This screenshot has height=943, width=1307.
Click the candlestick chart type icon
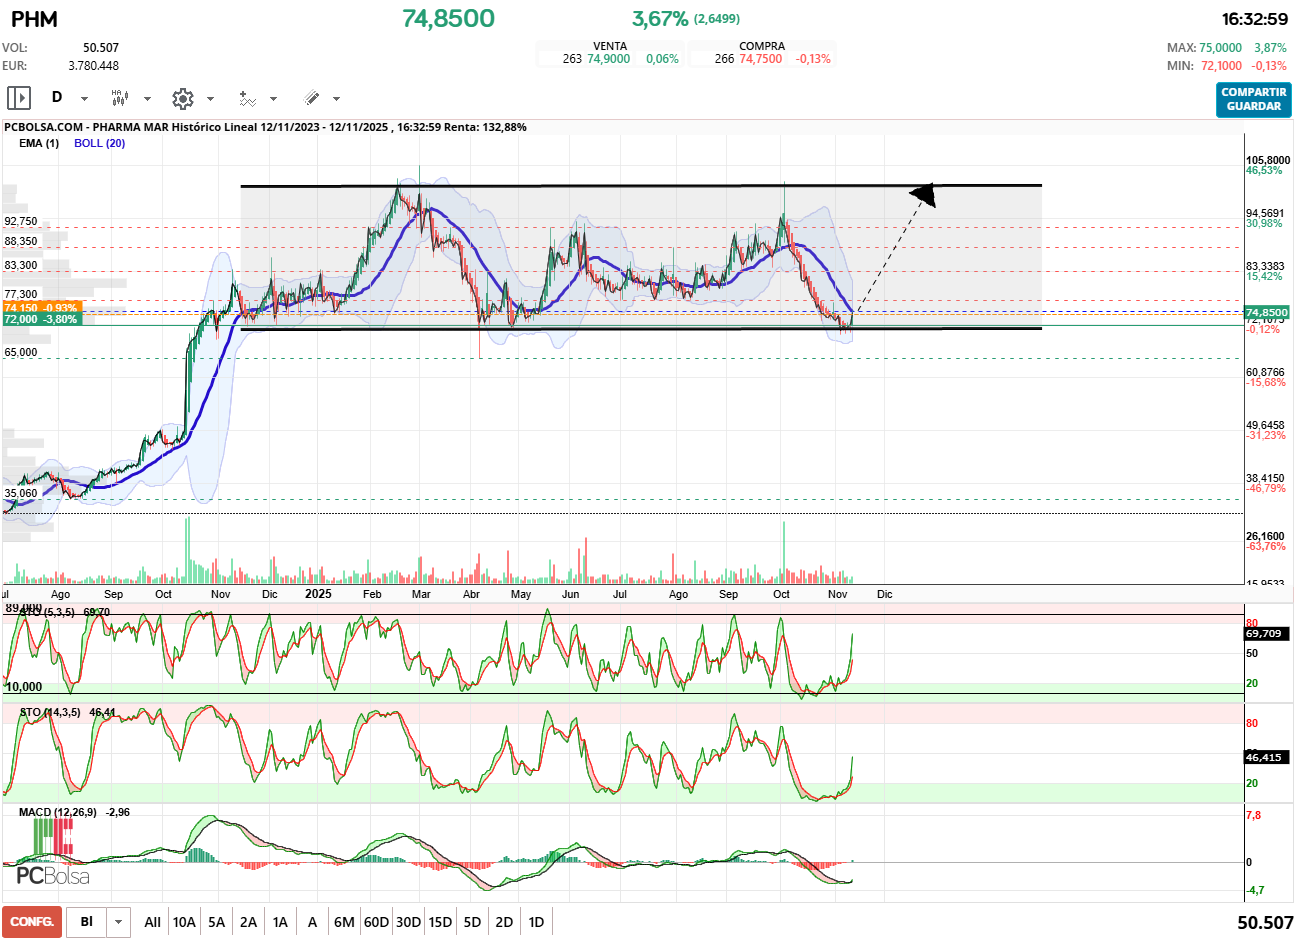120,98
